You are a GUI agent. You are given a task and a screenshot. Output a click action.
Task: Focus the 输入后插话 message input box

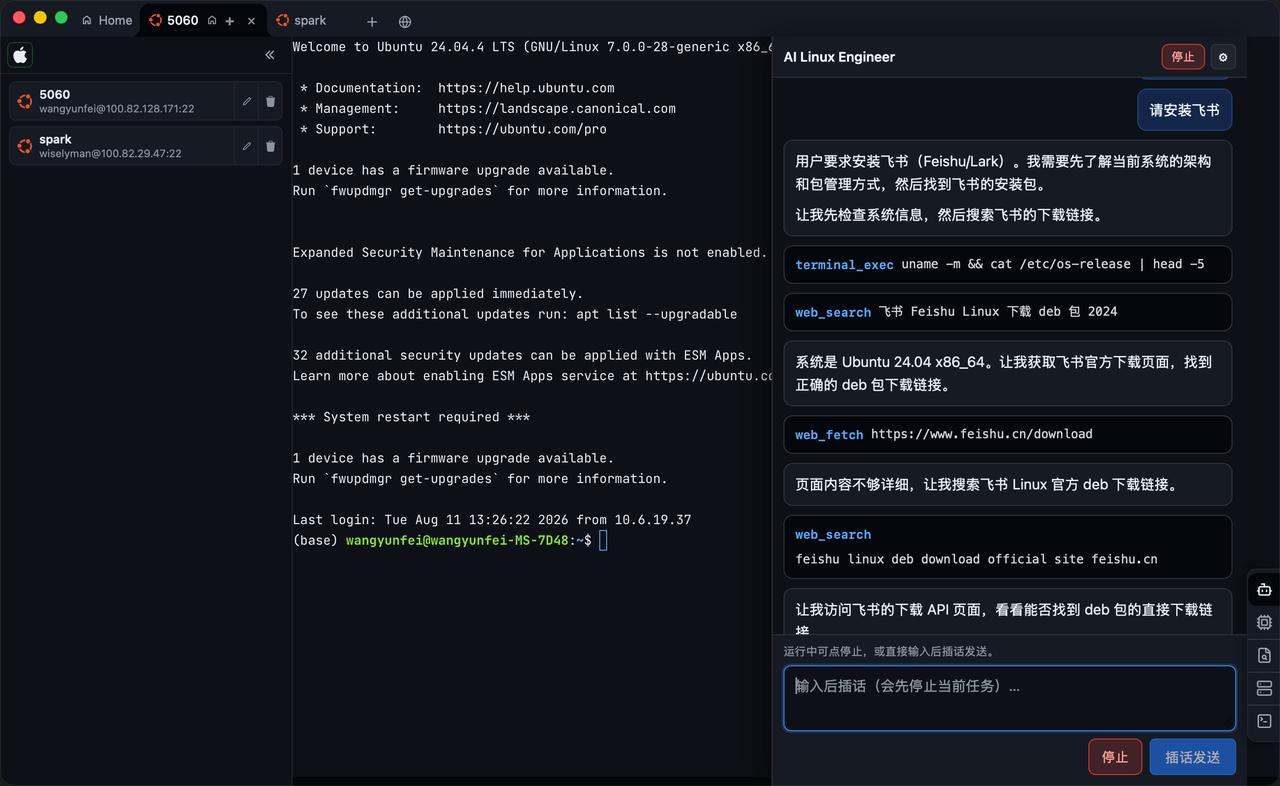1009,698
